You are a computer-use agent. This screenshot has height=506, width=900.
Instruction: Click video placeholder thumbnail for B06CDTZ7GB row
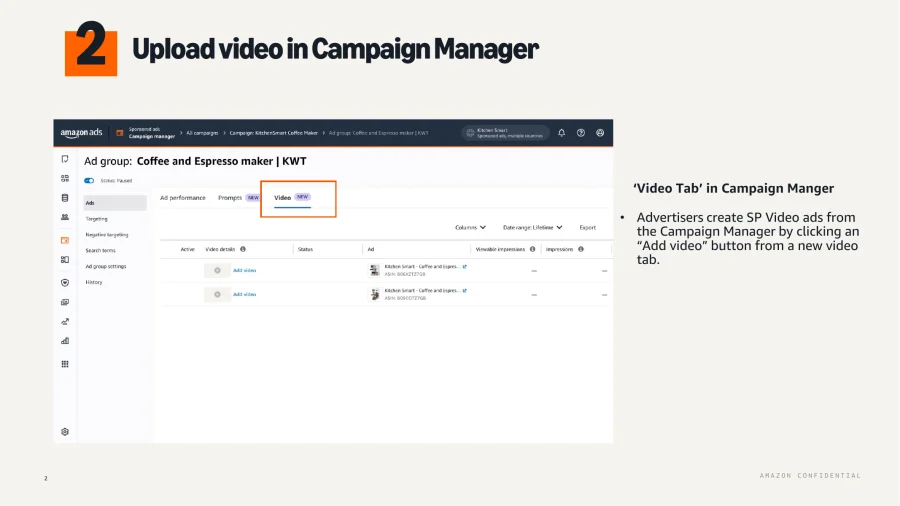pyautogui.click(x=217, y=294)
